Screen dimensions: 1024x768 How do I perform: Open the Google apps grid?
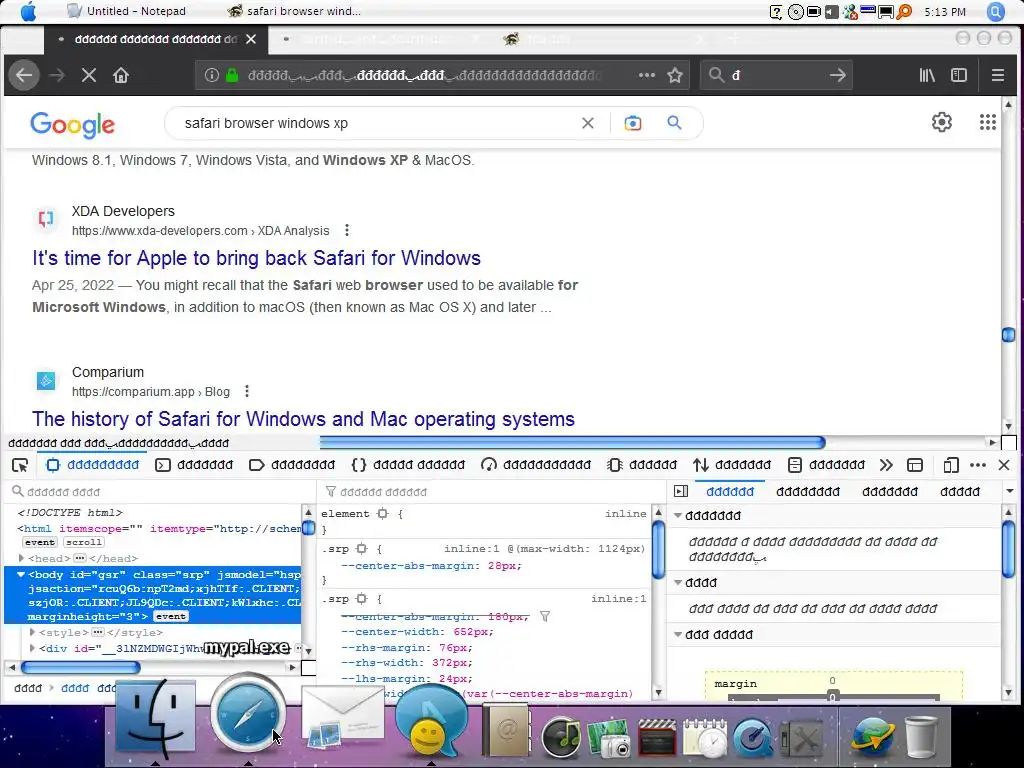tap(987, 122)
